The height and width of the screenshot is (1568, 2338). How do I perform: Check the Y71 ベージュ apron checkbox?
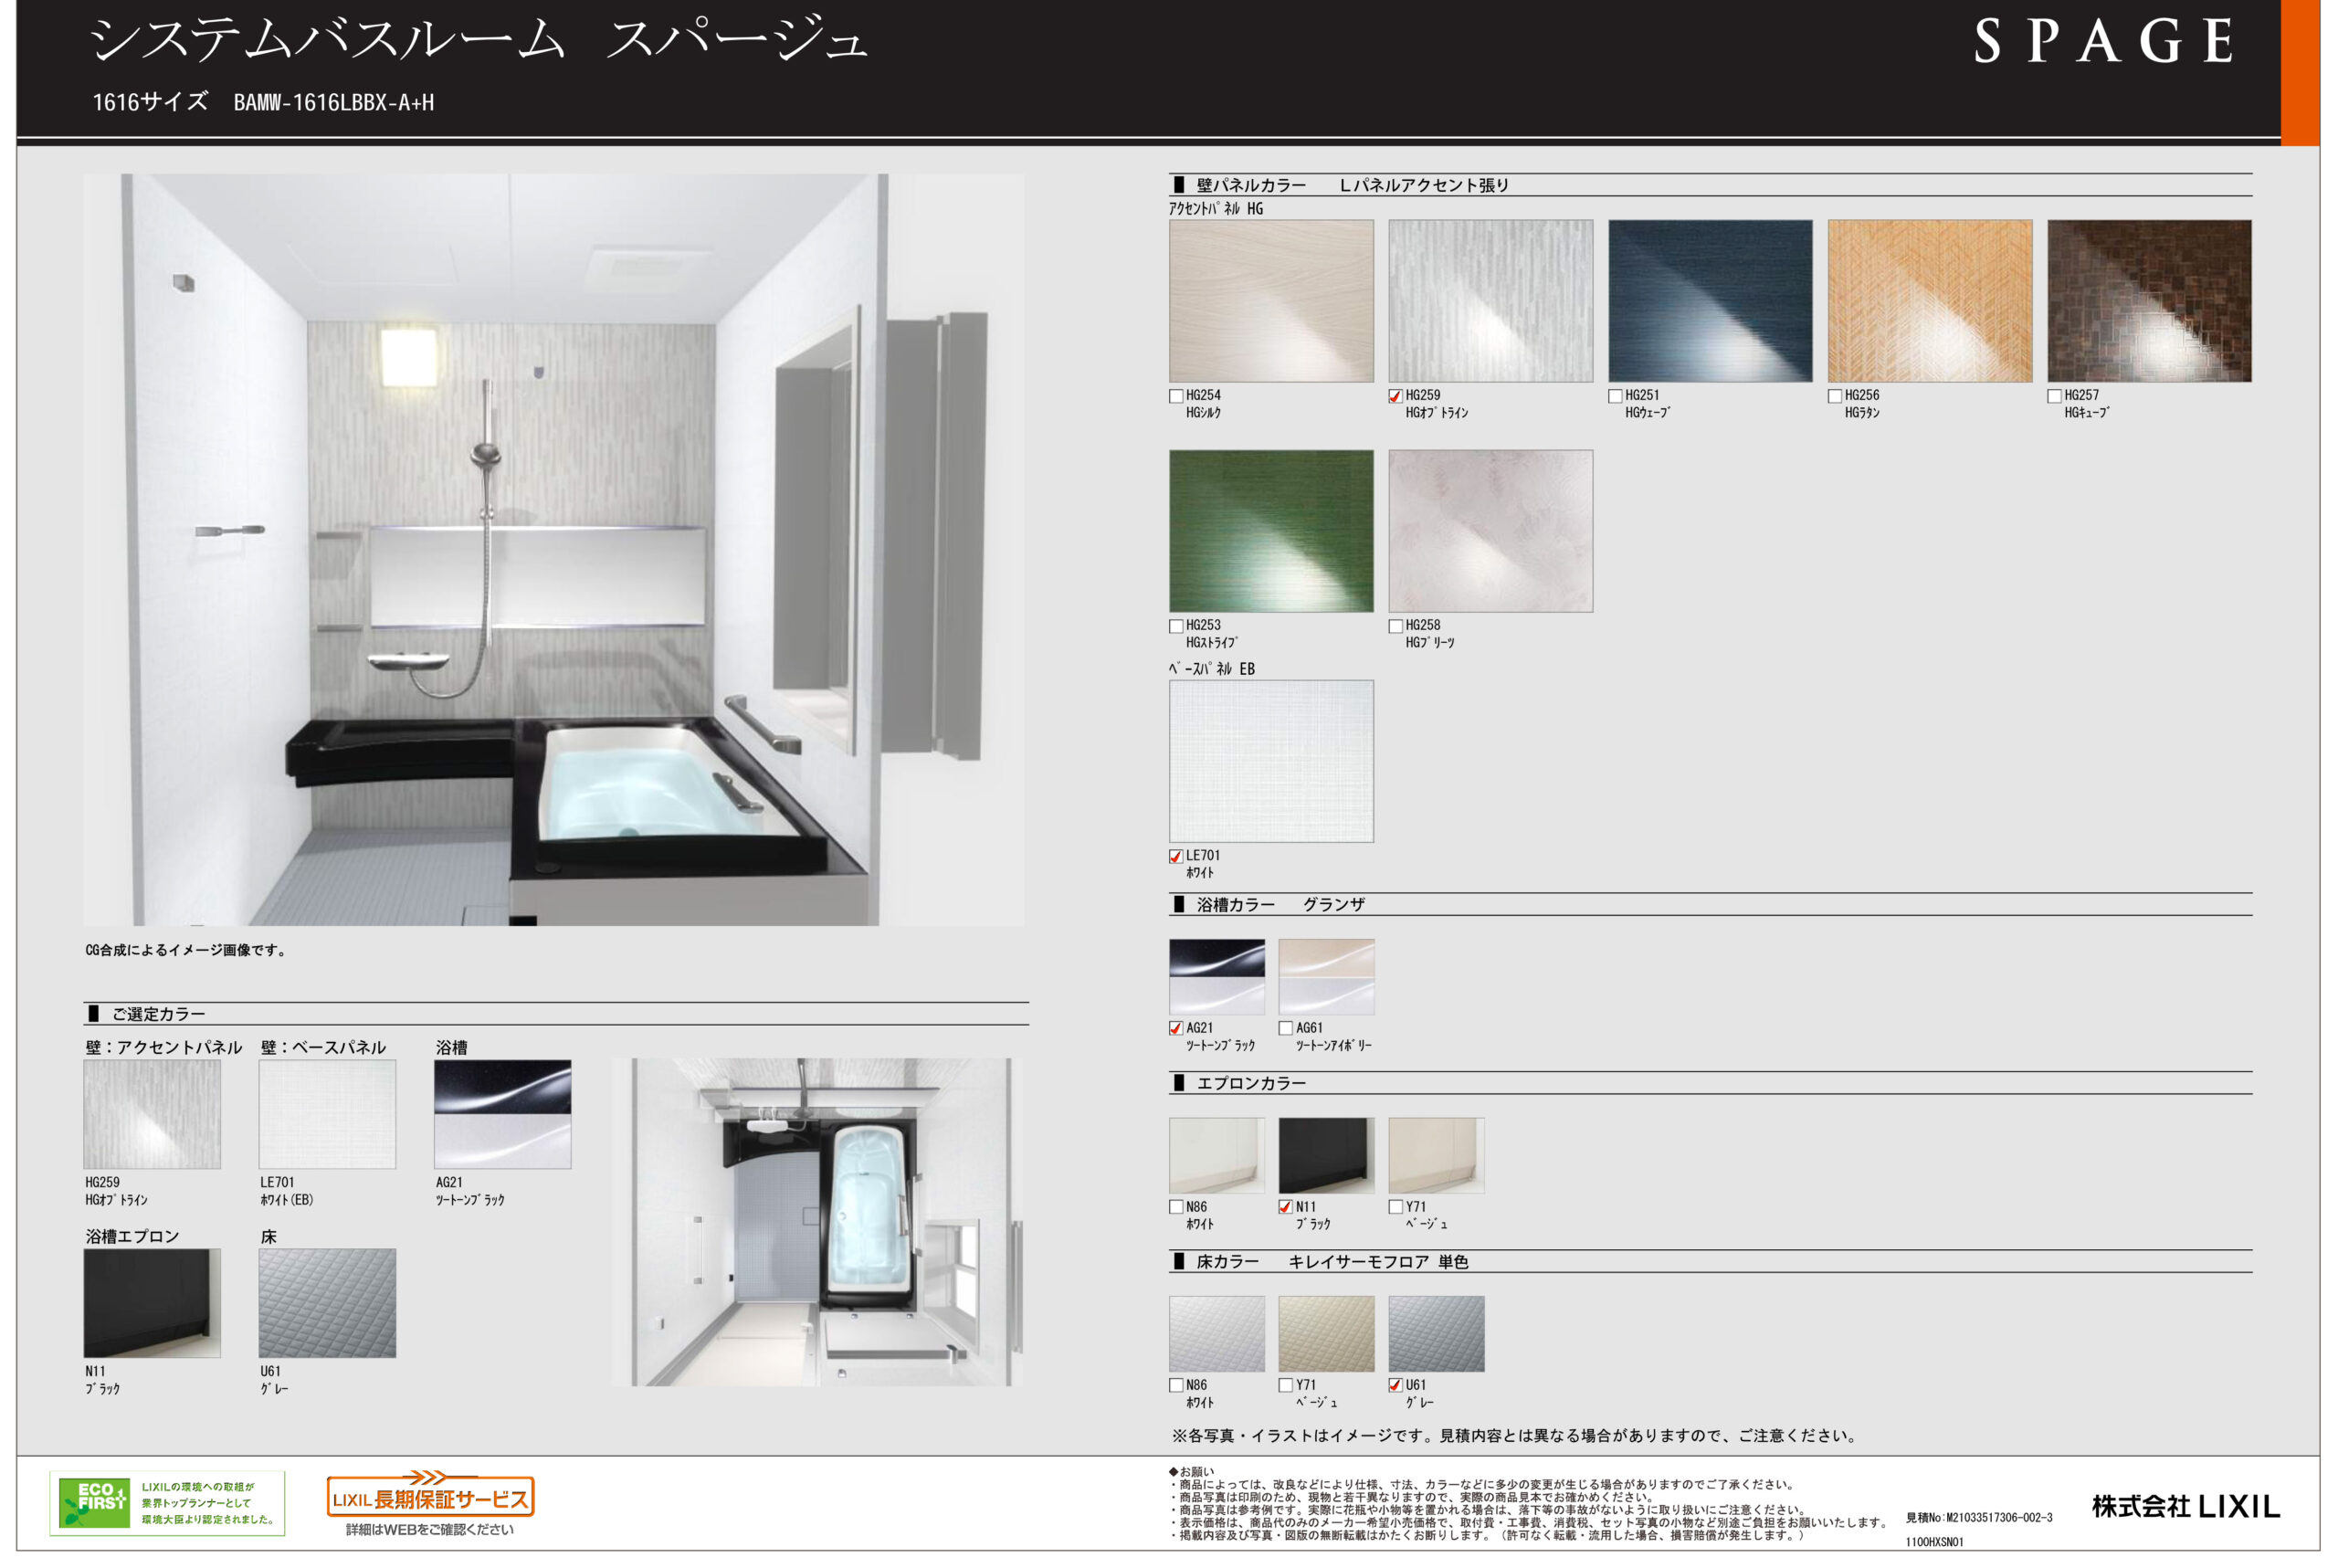[x=1395, y=1207]
